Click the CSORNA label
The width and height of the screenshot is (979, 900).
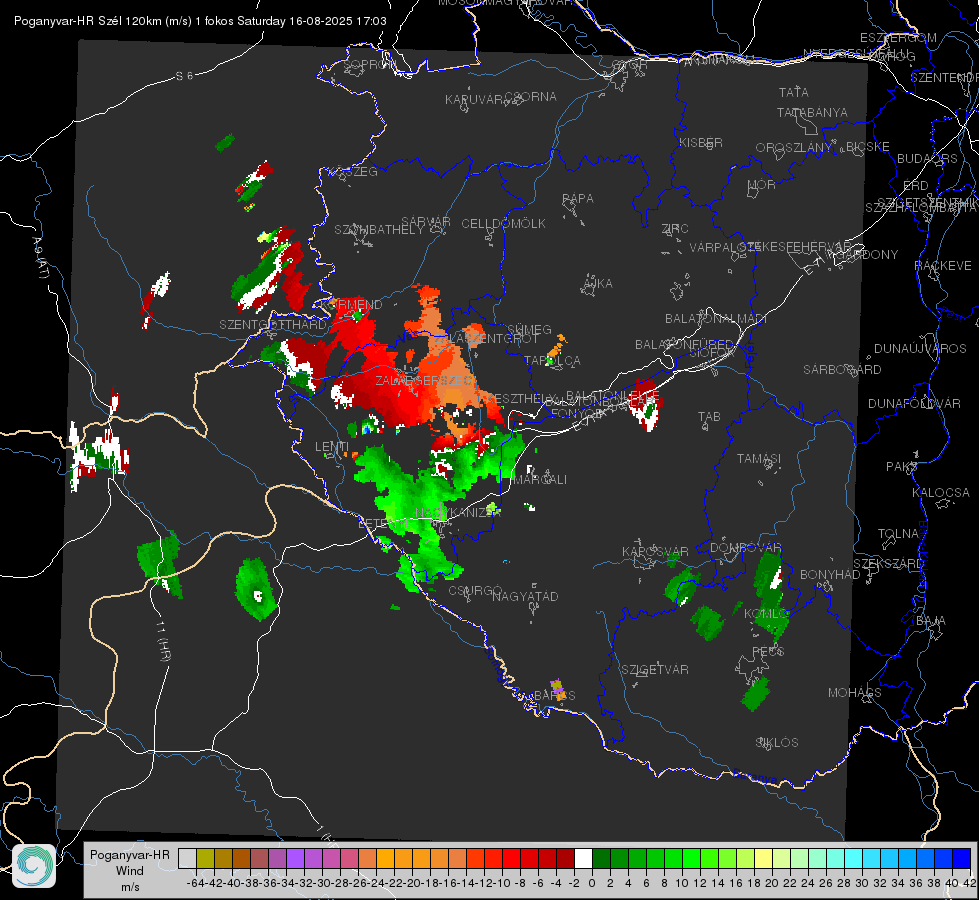(531, 97)
